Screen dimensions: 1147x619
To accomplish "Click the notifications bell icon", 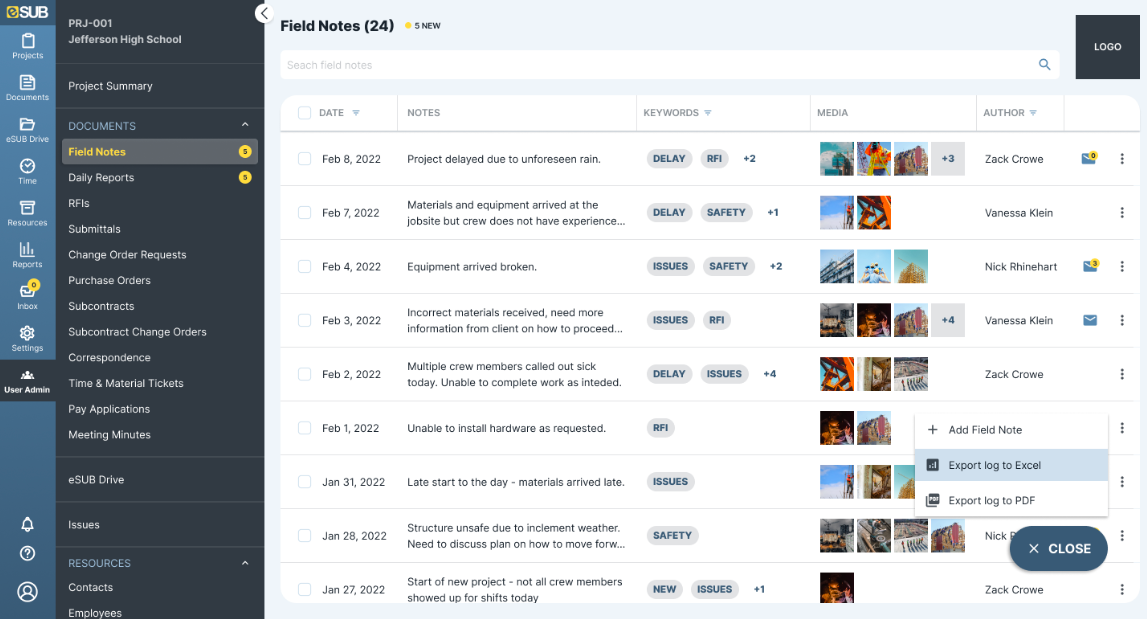I will (27, 525).
